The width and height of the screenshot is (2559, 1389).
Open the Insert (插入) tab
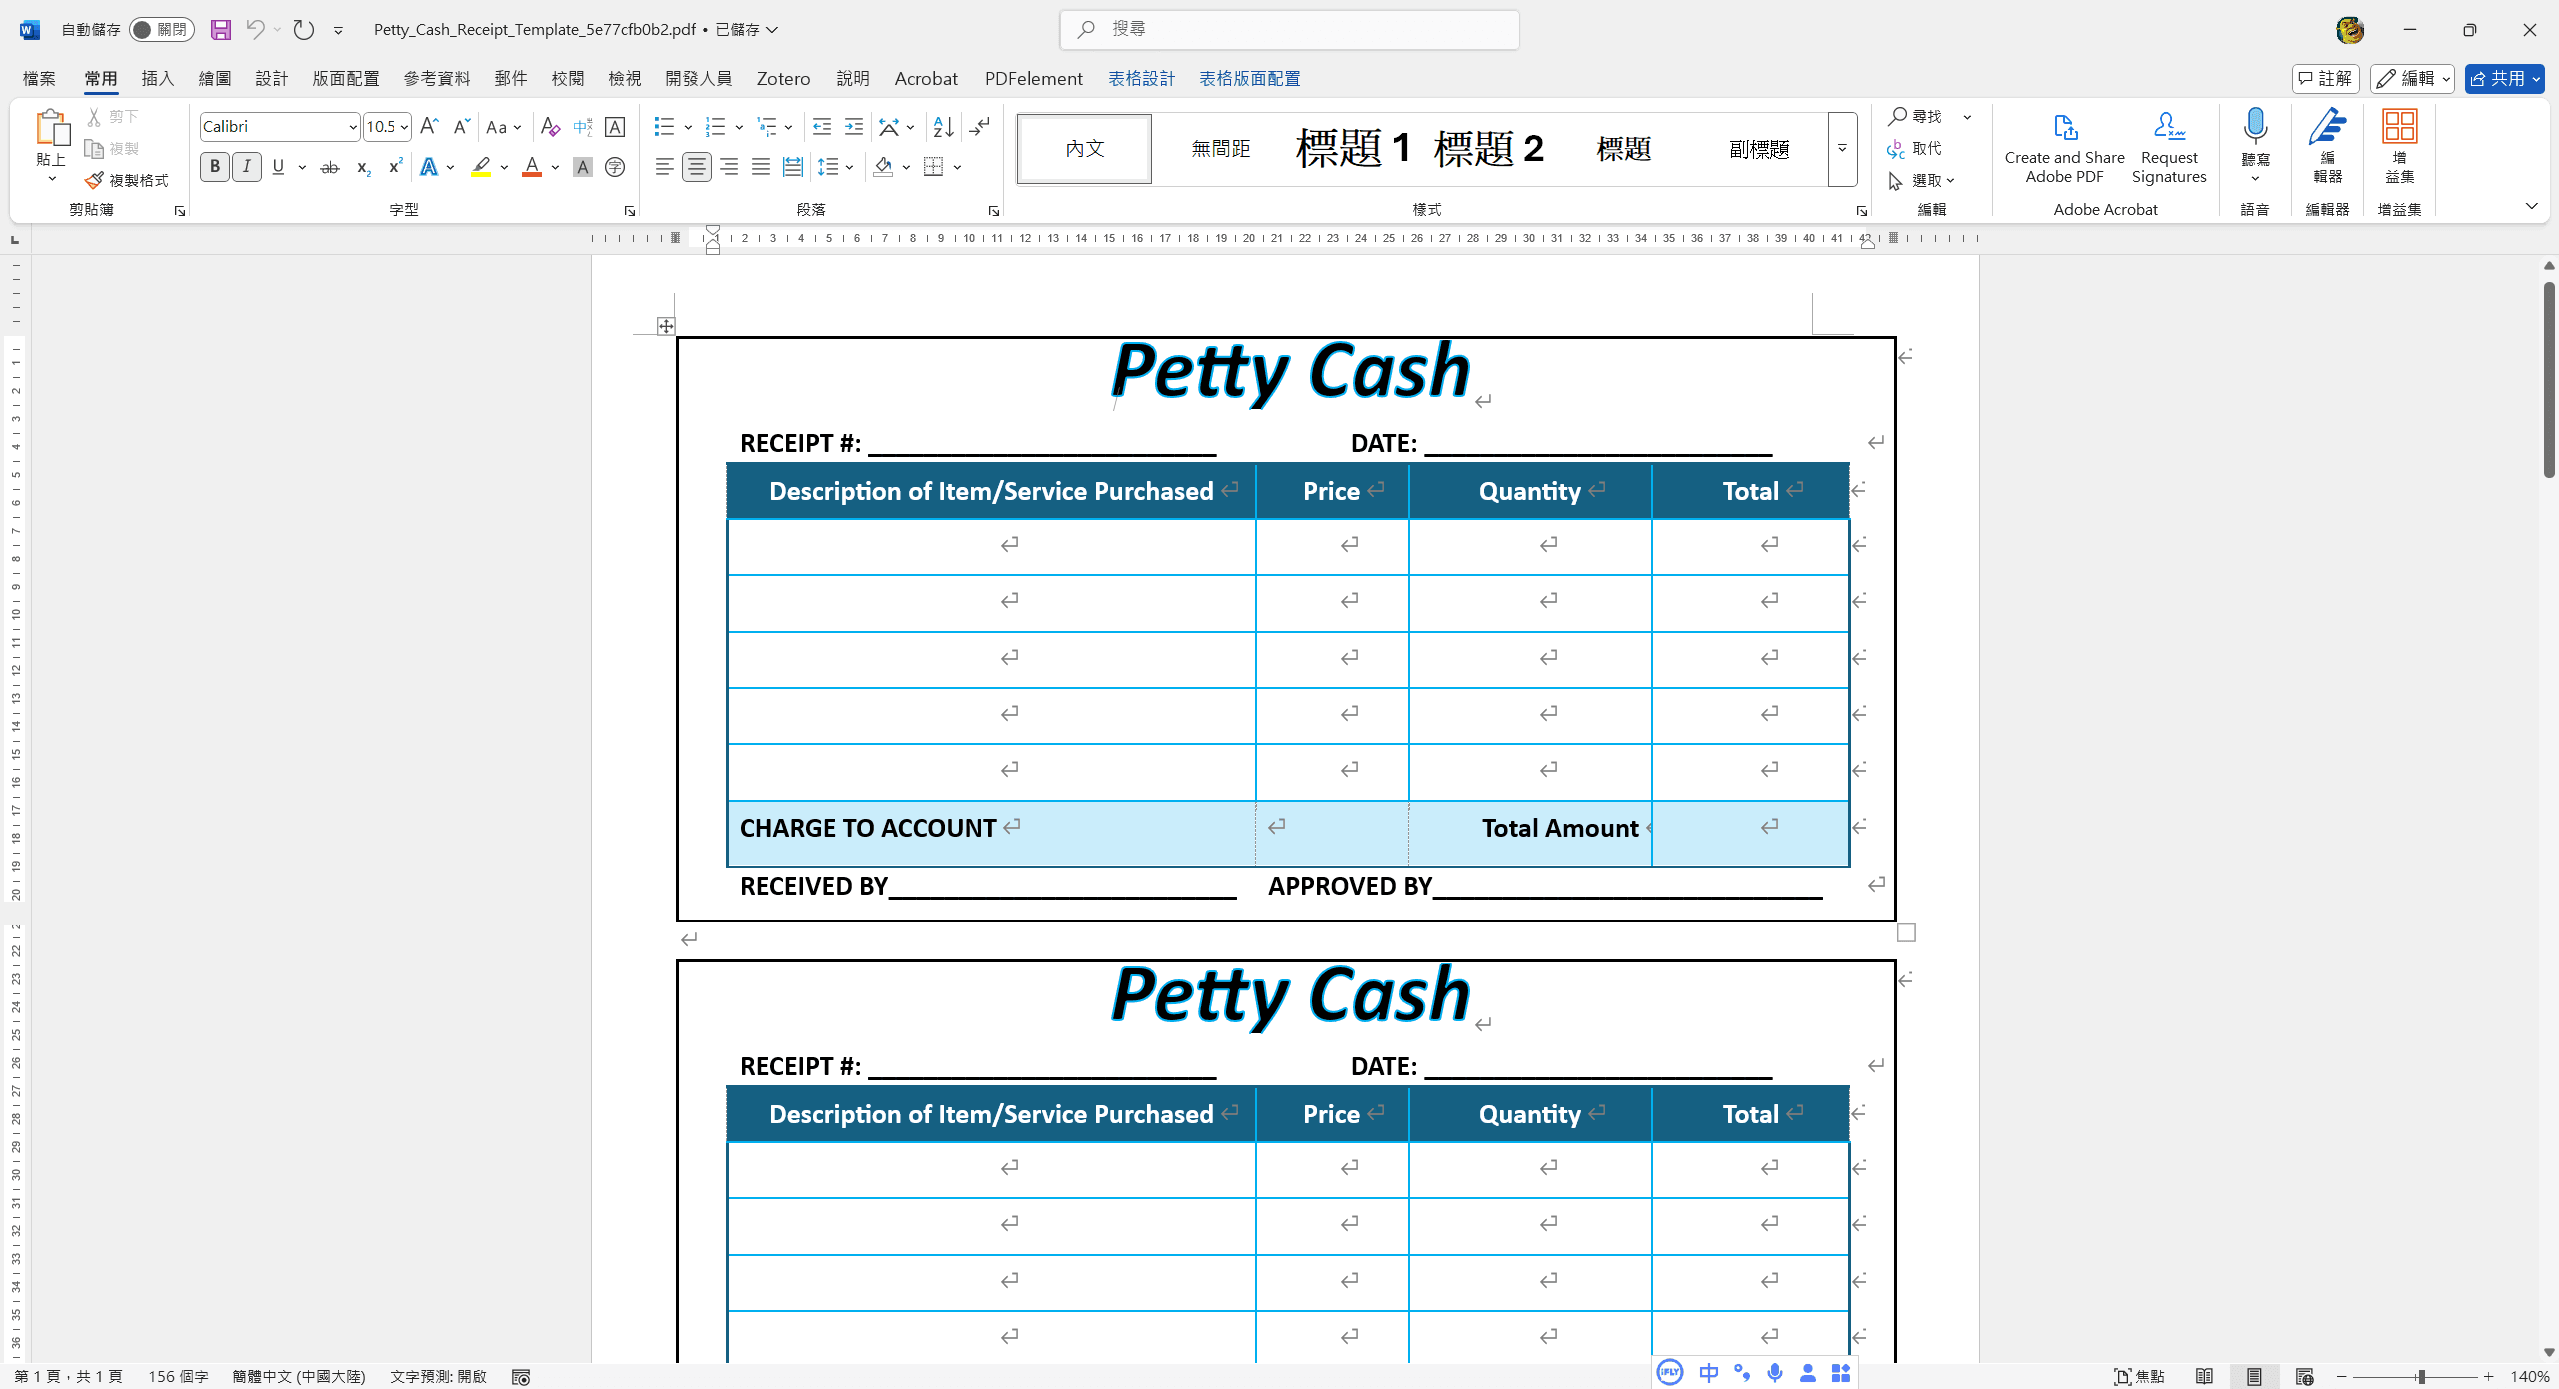[x=158, y=78]
